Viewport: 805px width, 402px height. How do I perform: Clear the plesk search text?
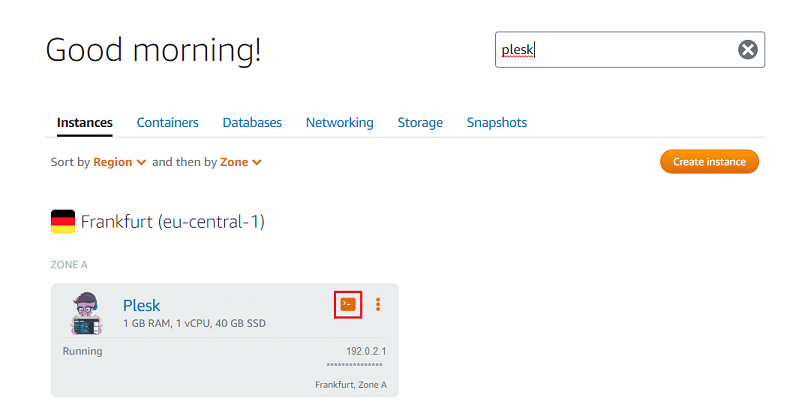(x=747, y=50)
